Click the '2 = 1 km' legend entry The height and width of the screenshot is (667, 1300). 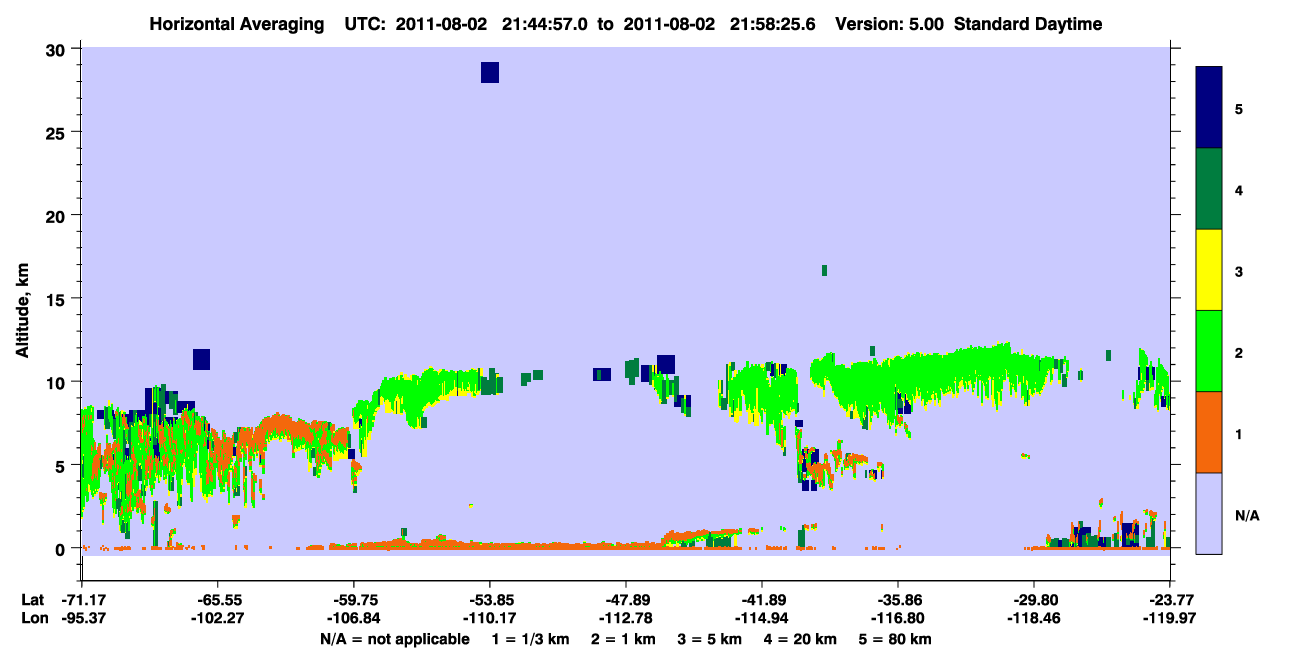(x=624, y=639)
